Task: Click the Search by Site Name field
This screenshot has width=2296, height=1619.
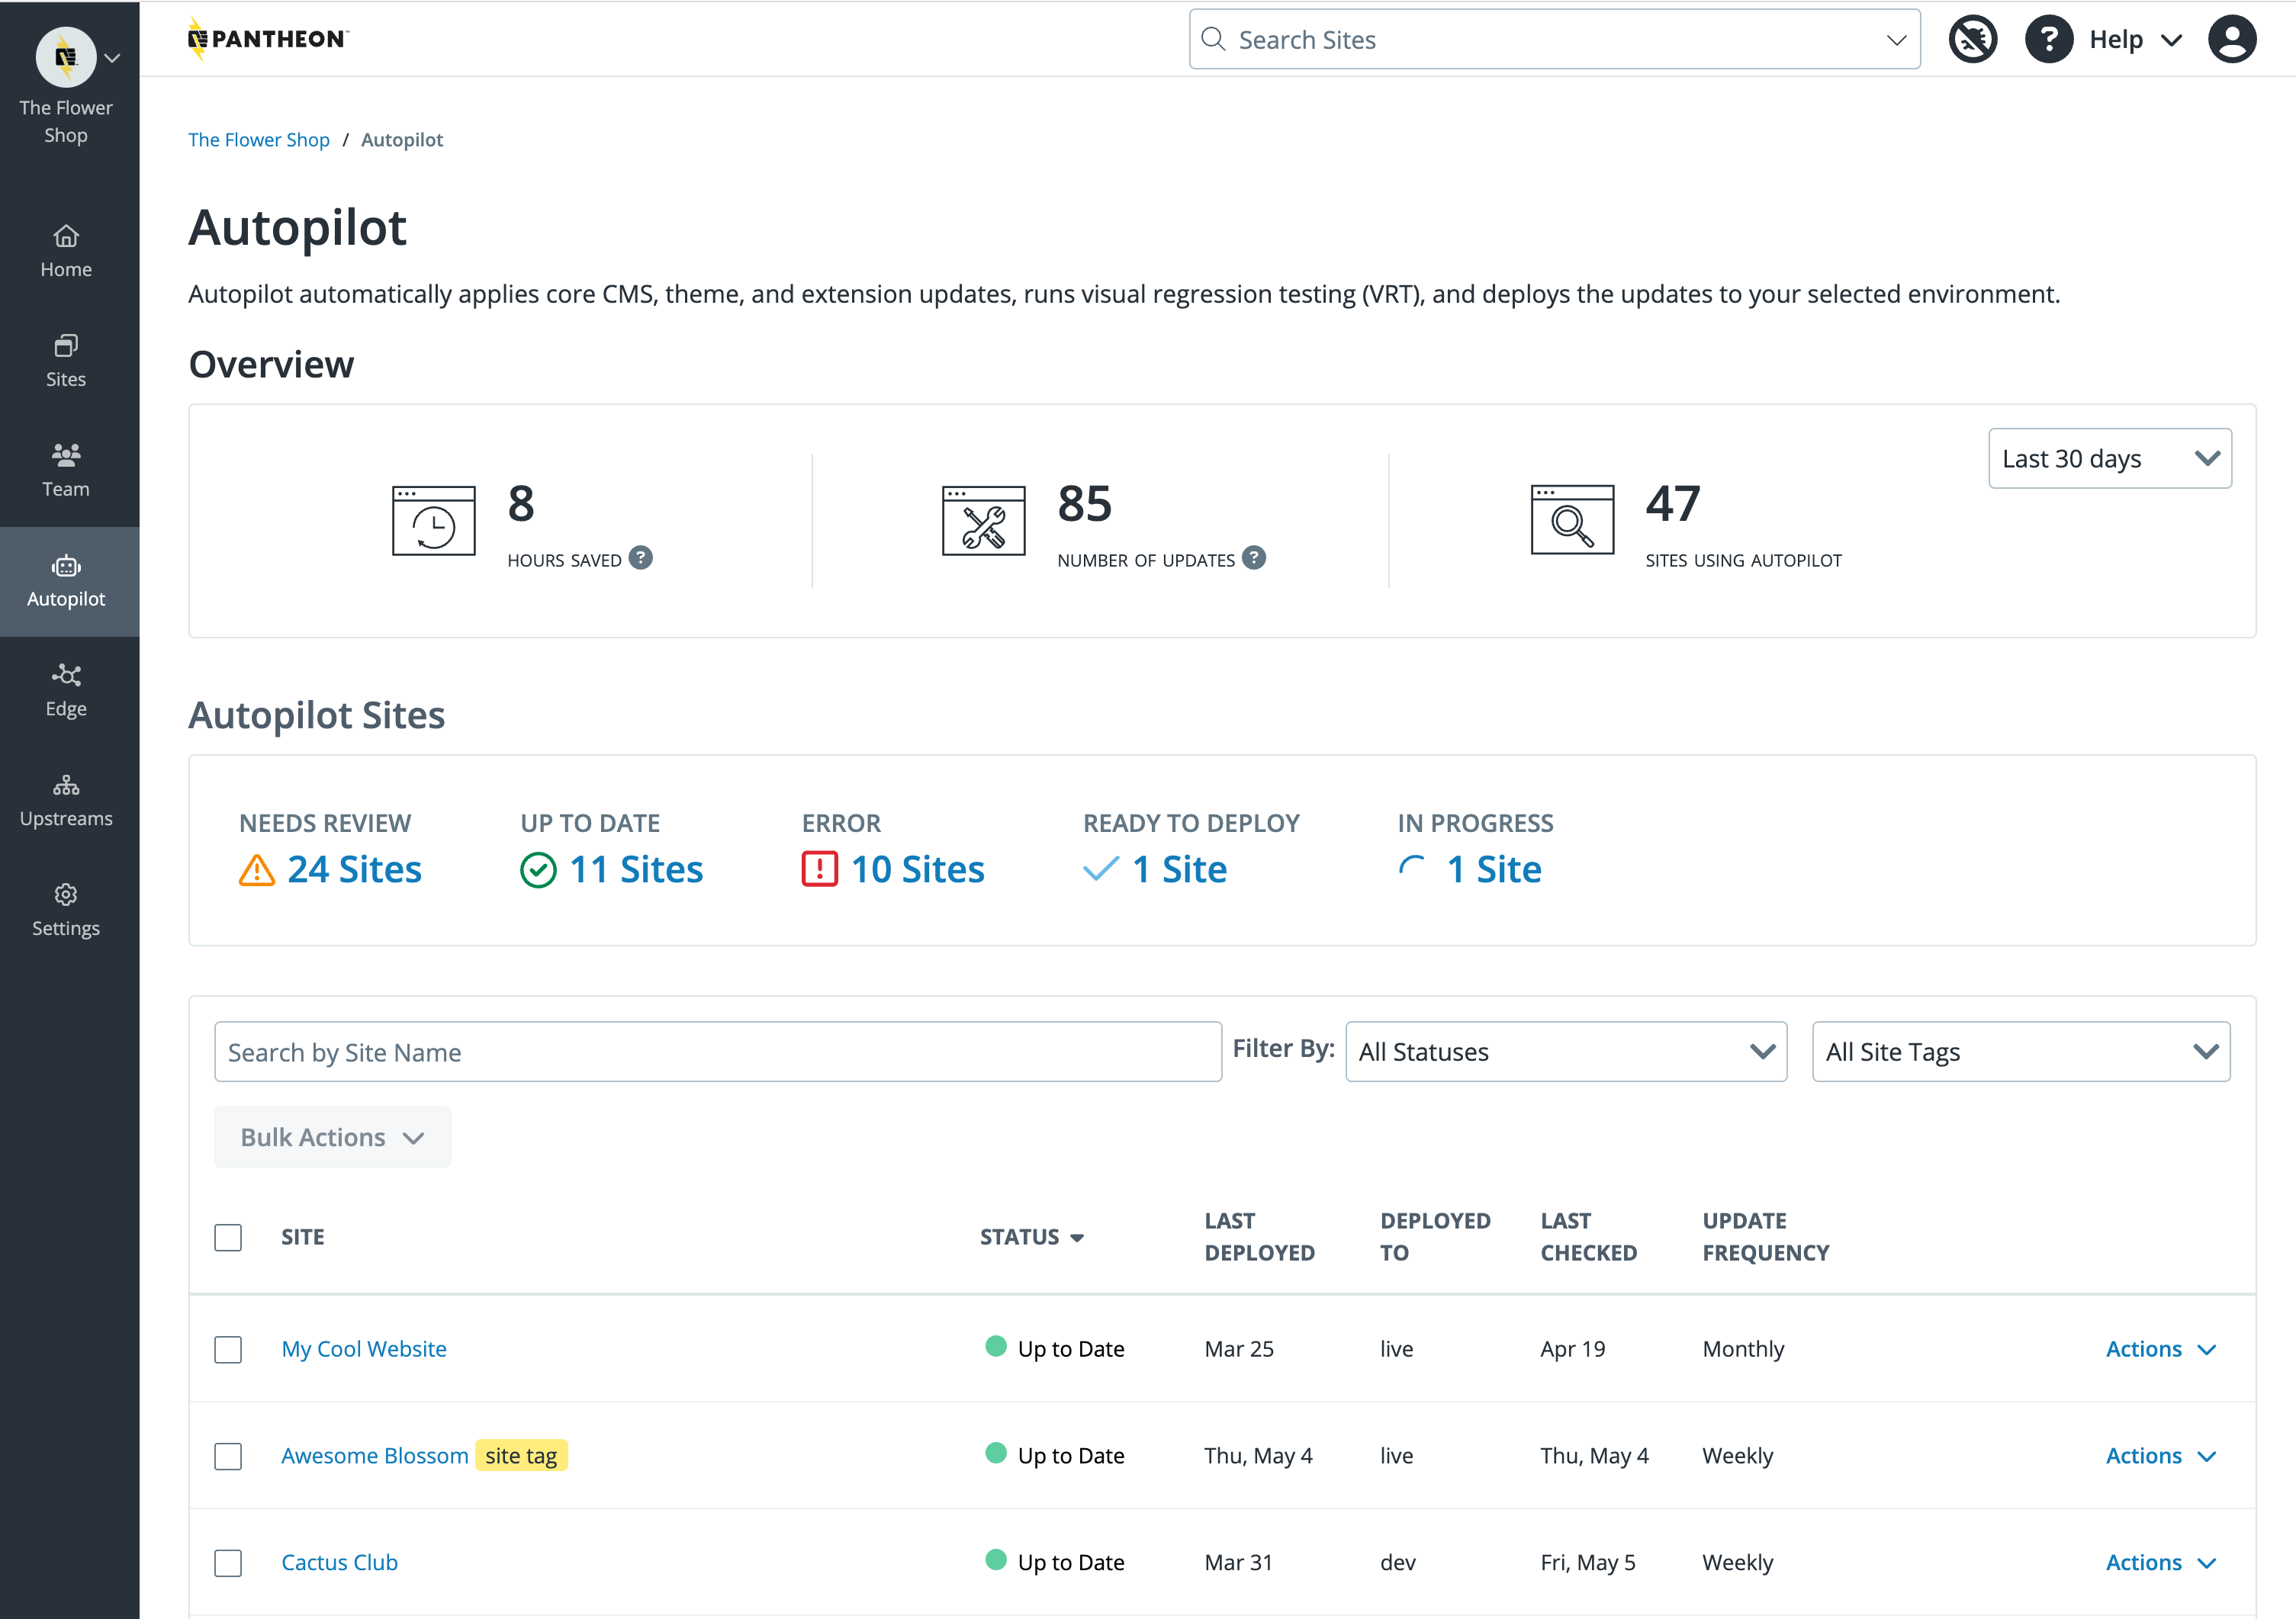Action: tap(716, 1051)
